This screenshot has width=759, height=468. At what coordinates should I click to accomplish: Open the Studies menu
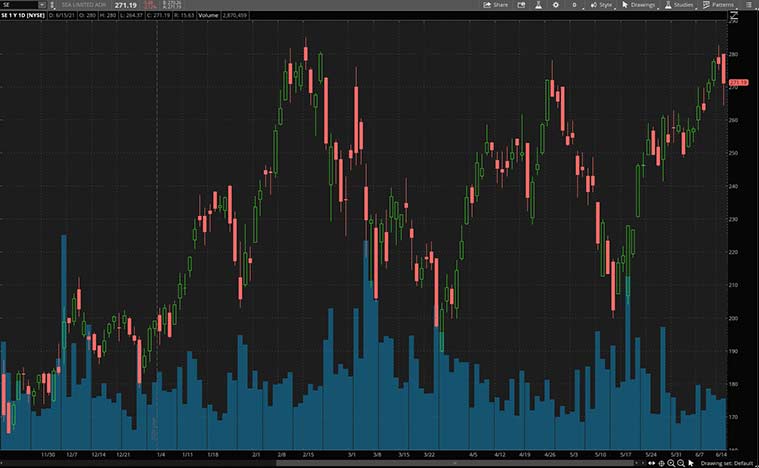coord(680,5)
